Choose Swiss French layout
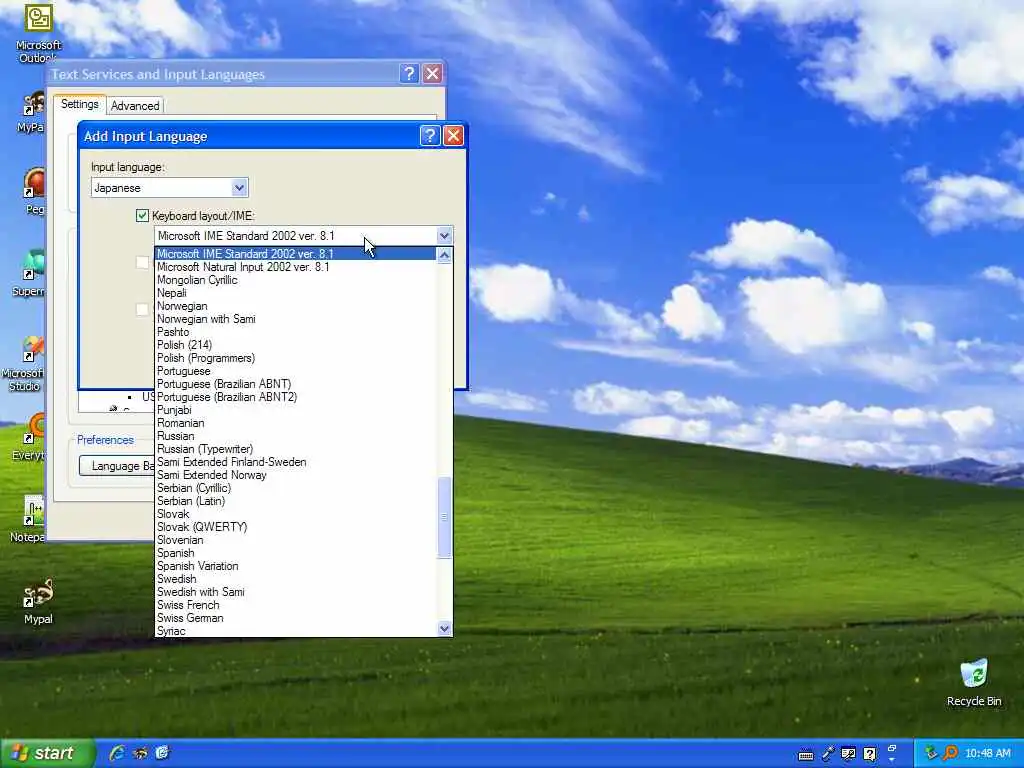The image size is (1024, 768). click(296, 605)
